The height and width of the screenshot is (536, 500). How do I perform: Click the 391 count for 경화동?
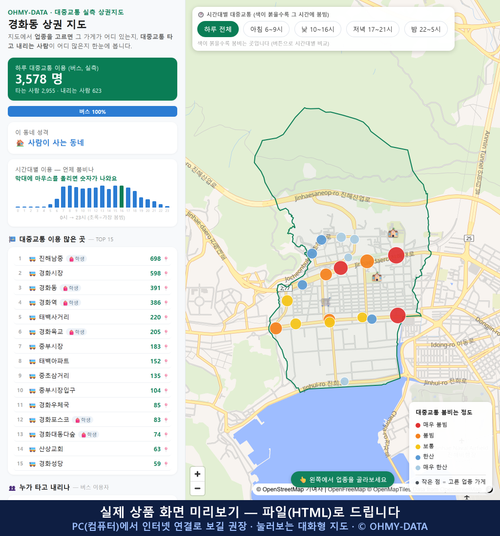click(x=156, y=288)
